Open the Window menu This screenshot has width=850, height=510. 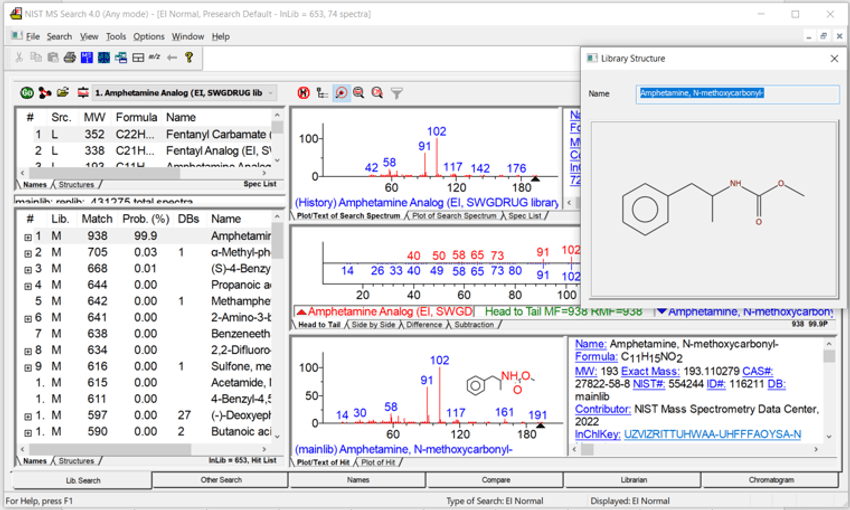188,36
